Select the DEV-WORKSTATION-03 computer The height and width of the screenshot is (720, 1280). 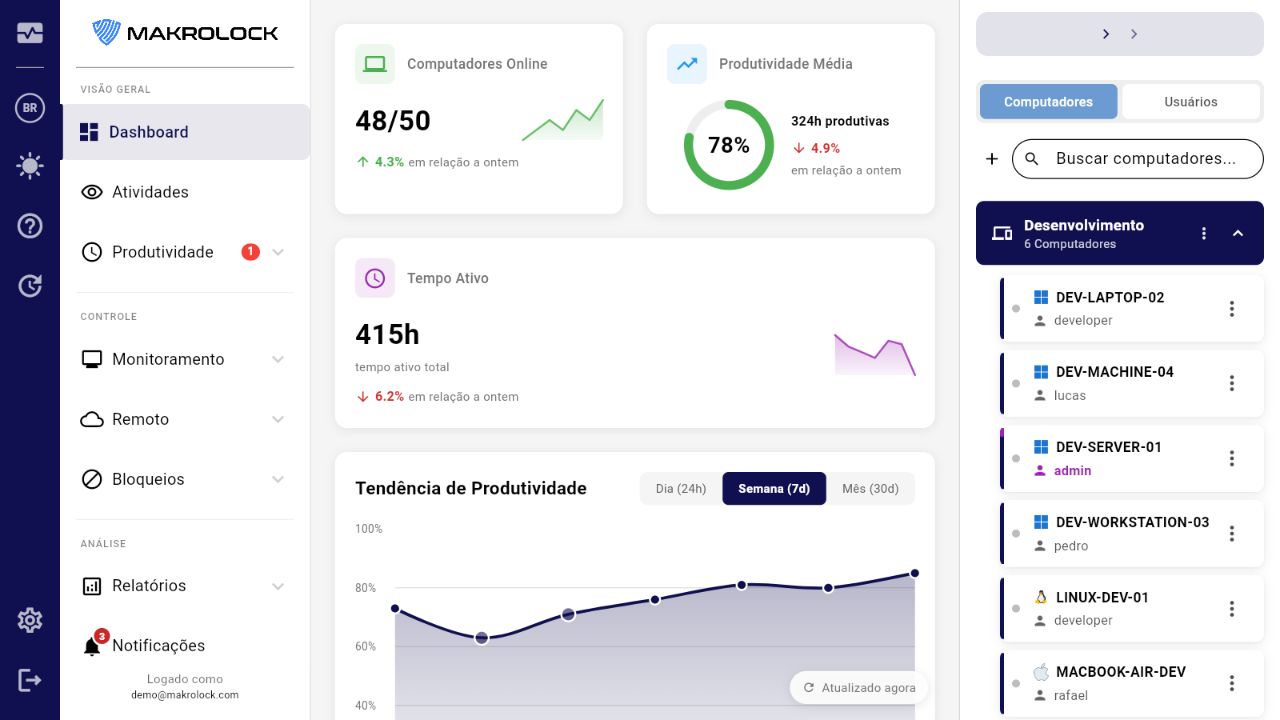[1132, 534]
